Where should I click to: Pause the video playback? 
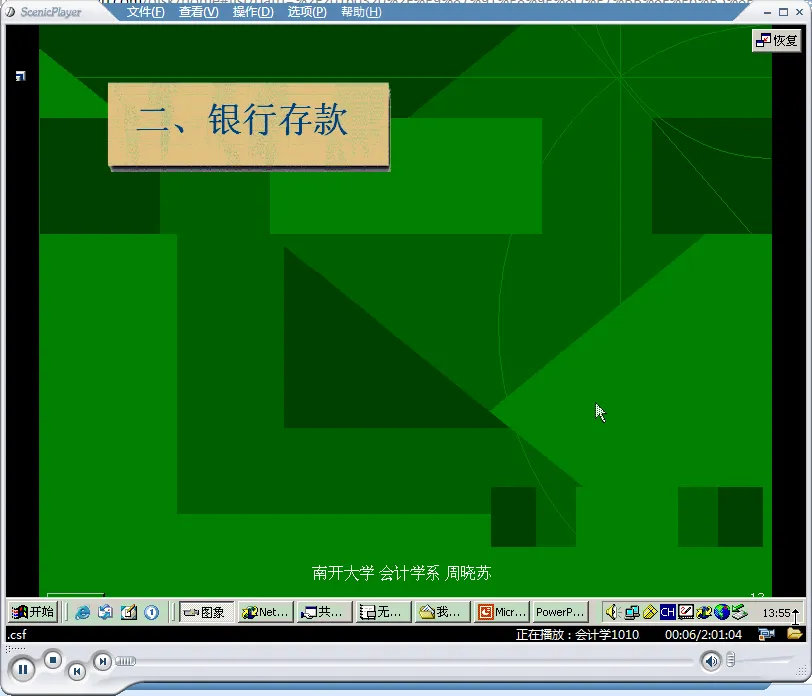click(24, 668)
